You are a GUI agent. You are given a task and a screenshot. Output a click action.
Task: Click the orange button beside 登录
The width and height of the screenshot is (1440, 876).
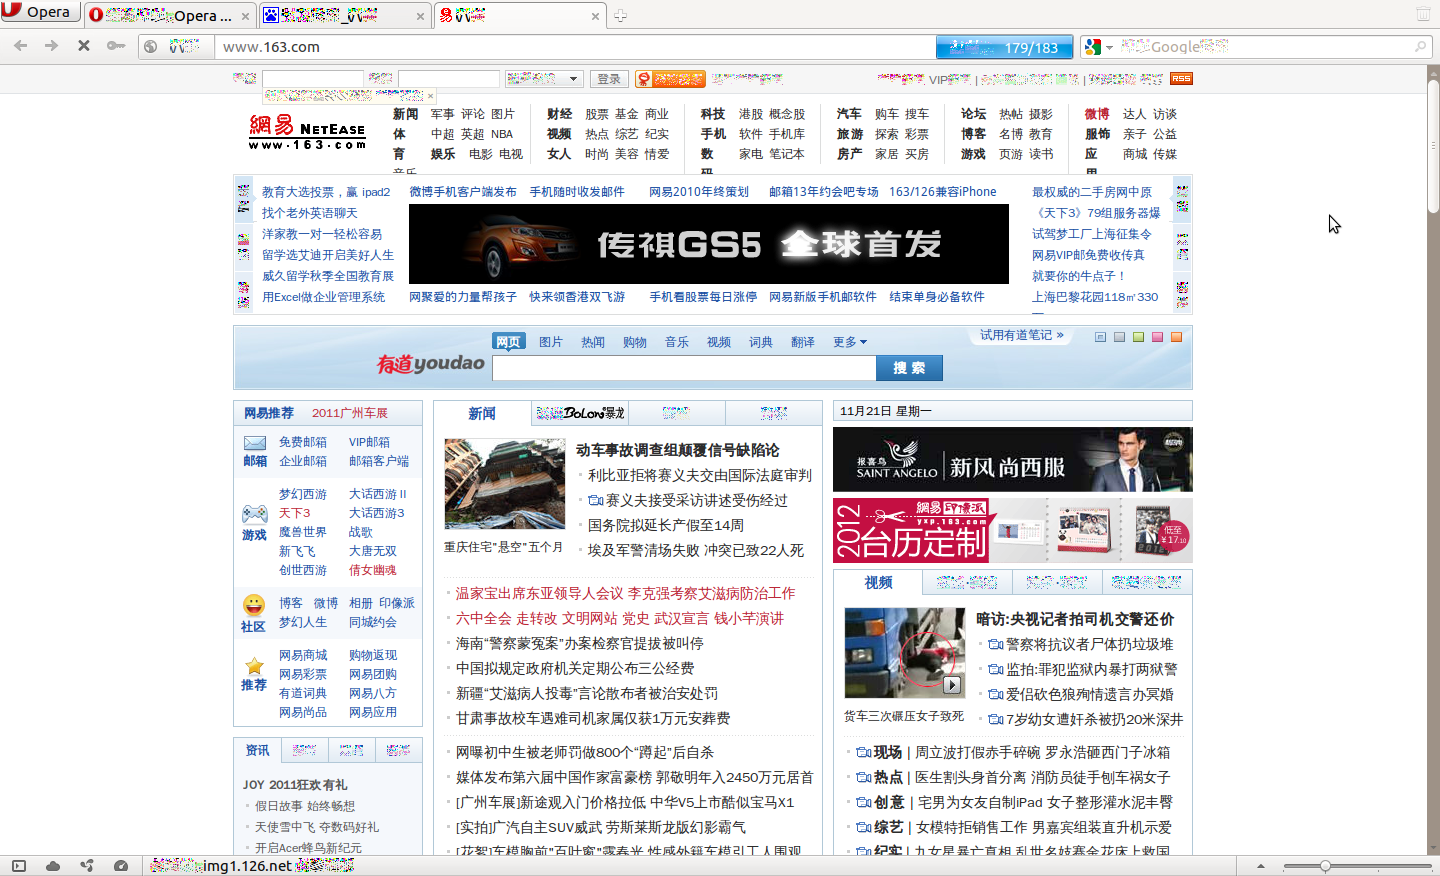tap(670, 79)
